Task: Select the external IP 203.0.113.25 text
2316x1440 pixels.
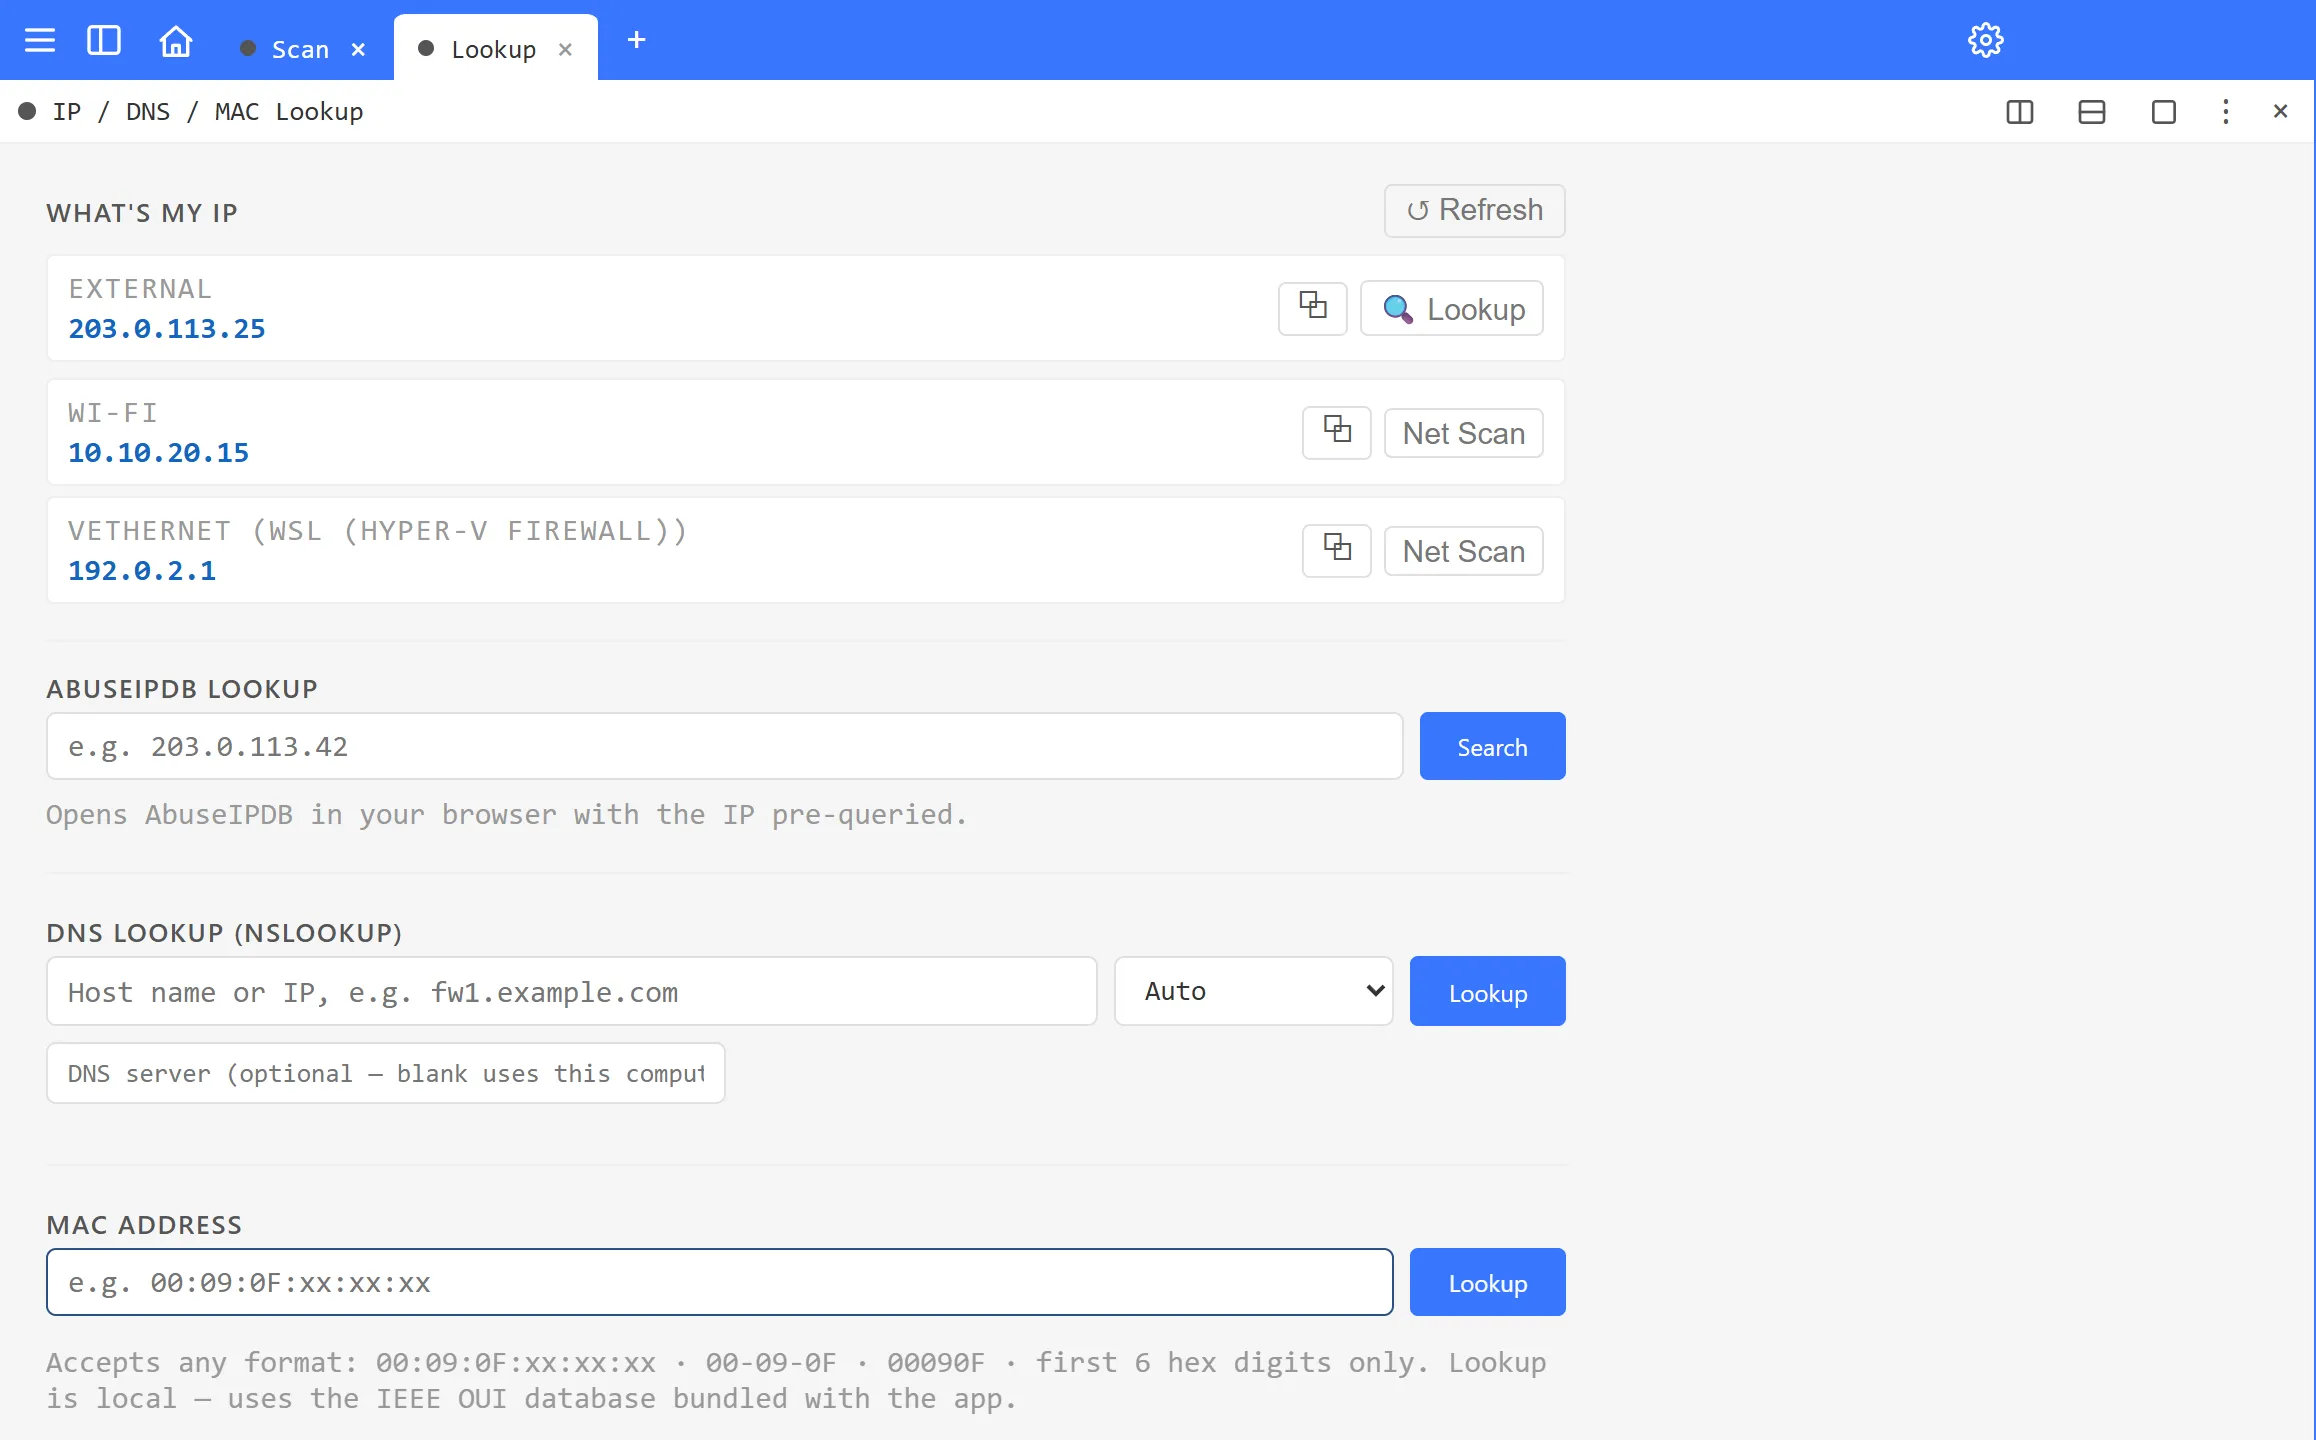Action: (167, 329)
